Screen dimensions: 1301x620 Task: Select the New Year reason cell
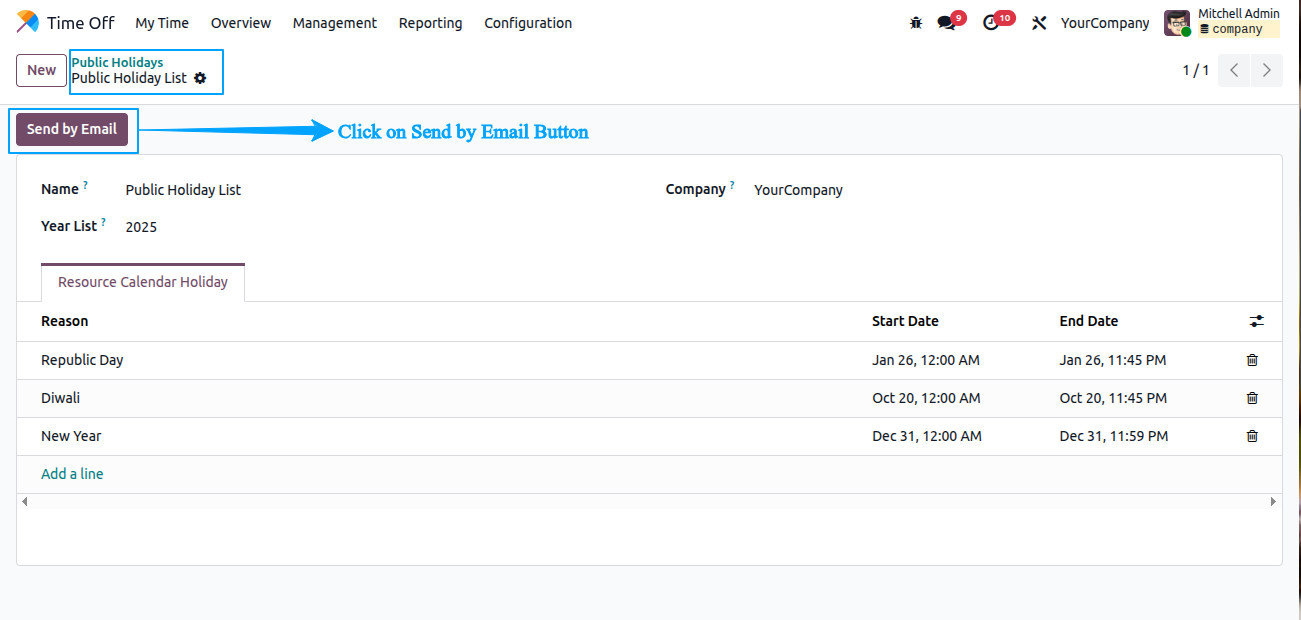pos(71,436)
